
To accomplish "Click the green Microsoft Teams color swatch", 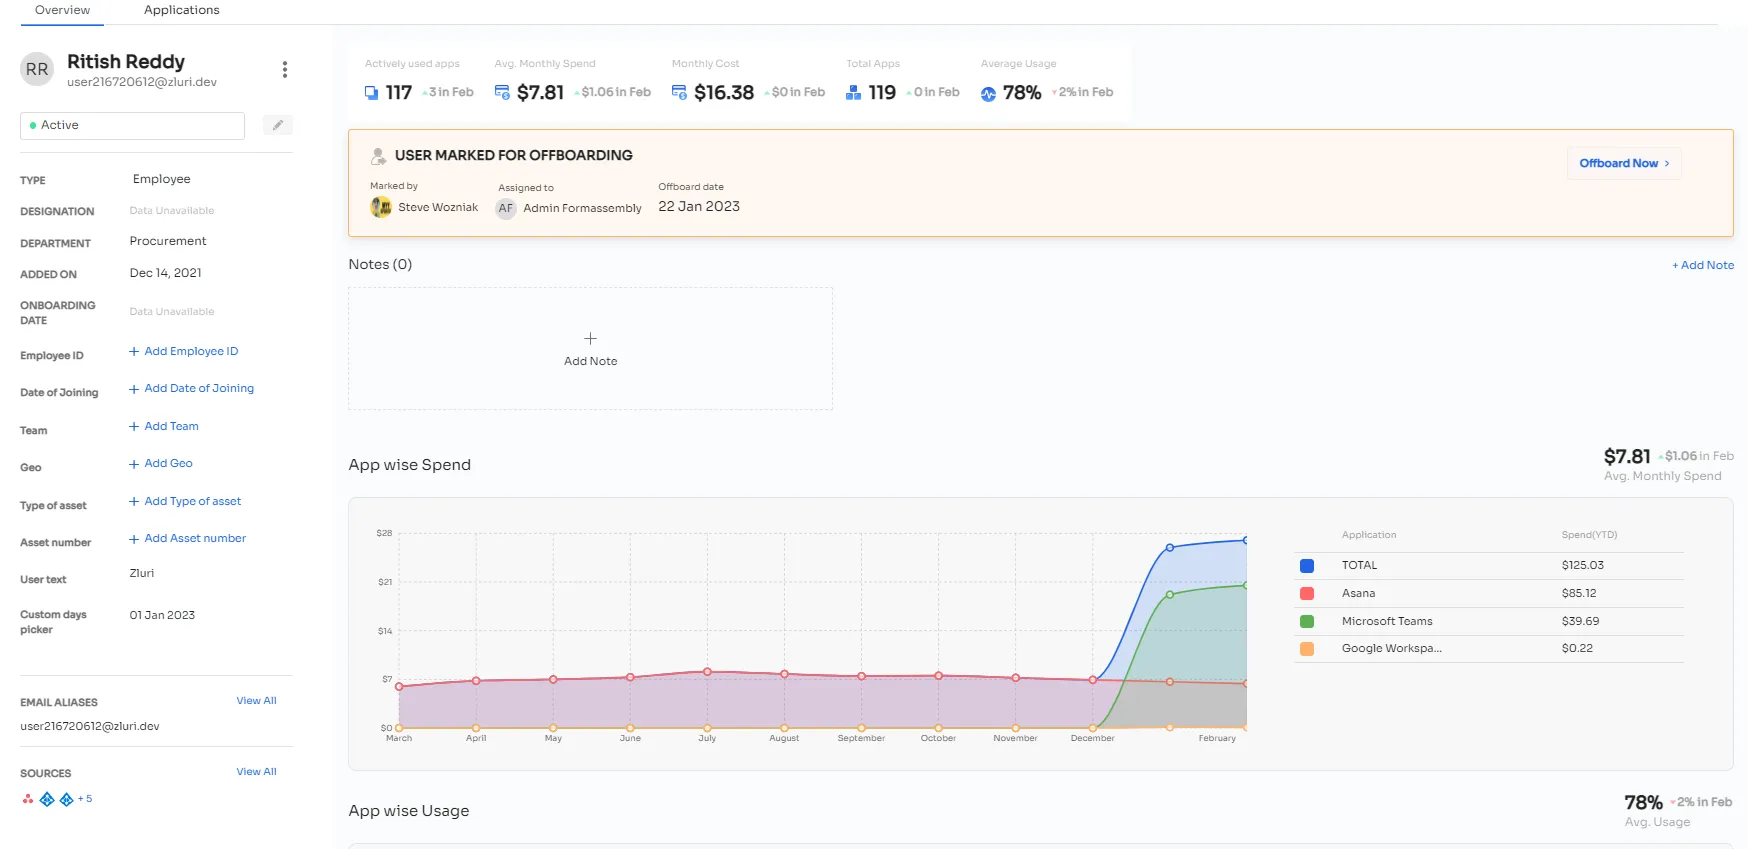I will [x=1307, y=622].
